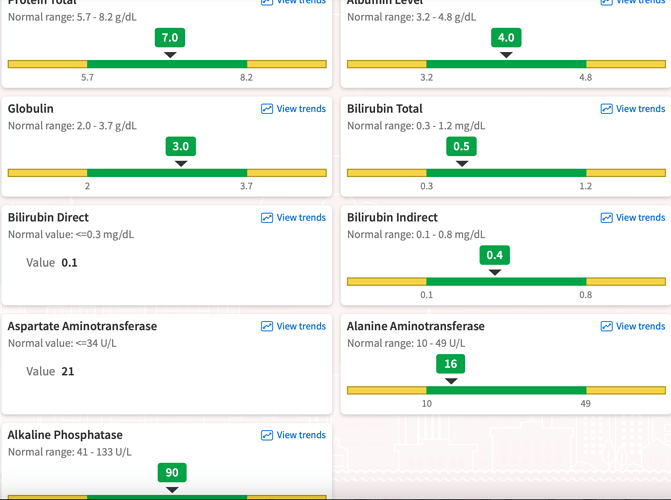Click the Bilirubin Indirect trend chart icon
671x500 pixels.
(x=606, y=218)
